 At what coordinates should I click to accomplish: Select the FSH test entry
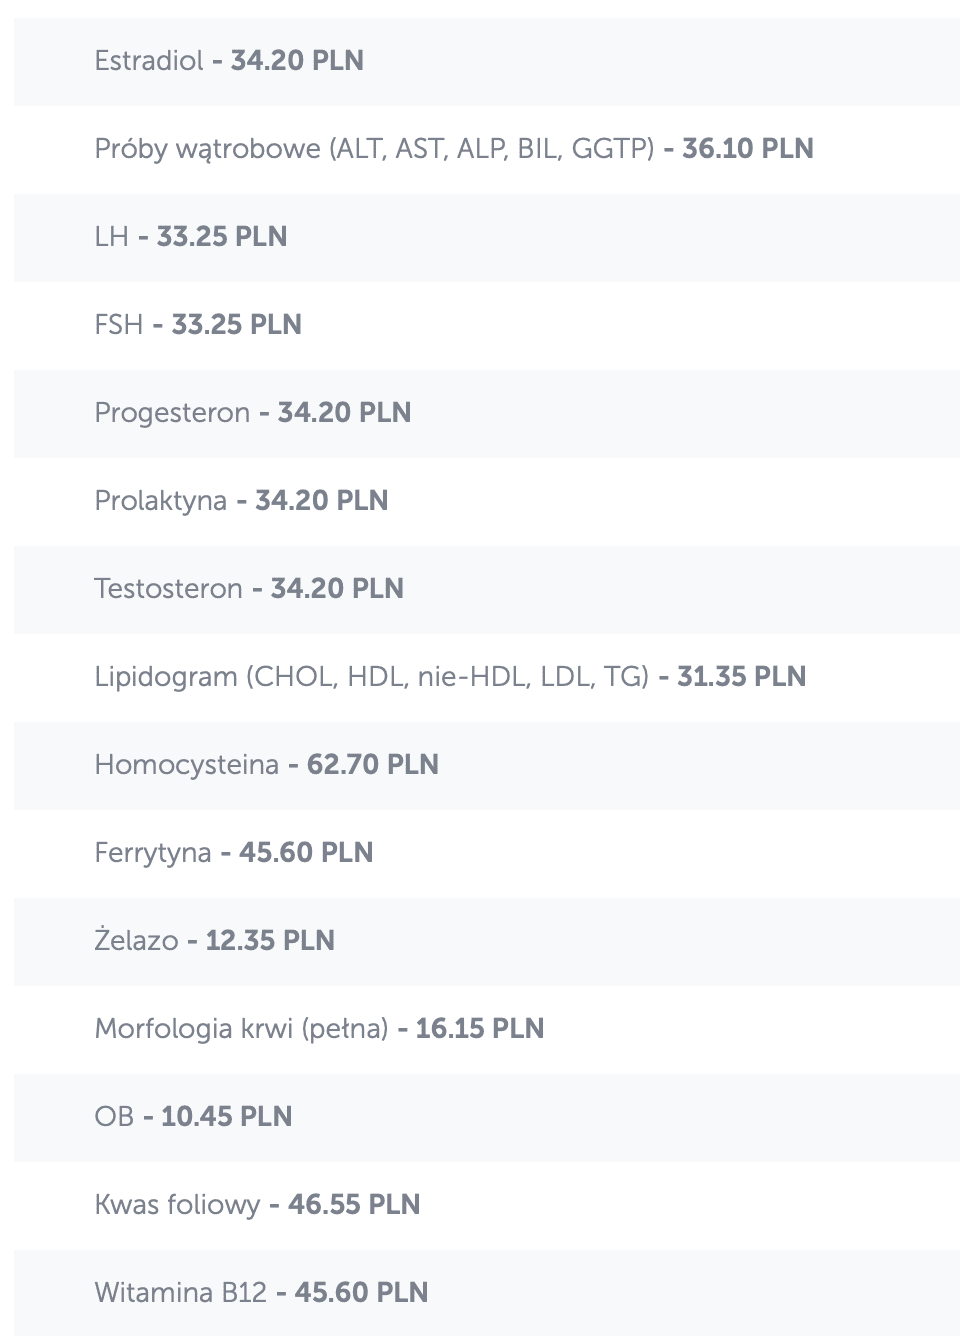point(197,325)
